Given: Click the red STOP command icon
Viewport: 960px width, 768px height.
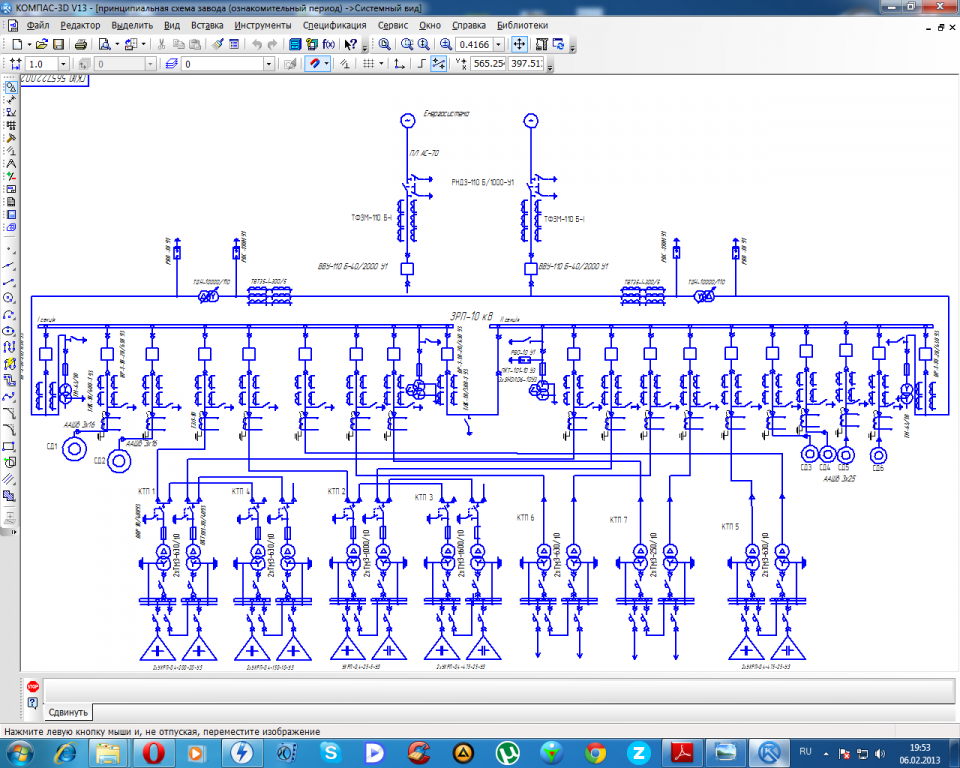Looking at the screenshot, I should pyautogui.click(x=32, y=687).
